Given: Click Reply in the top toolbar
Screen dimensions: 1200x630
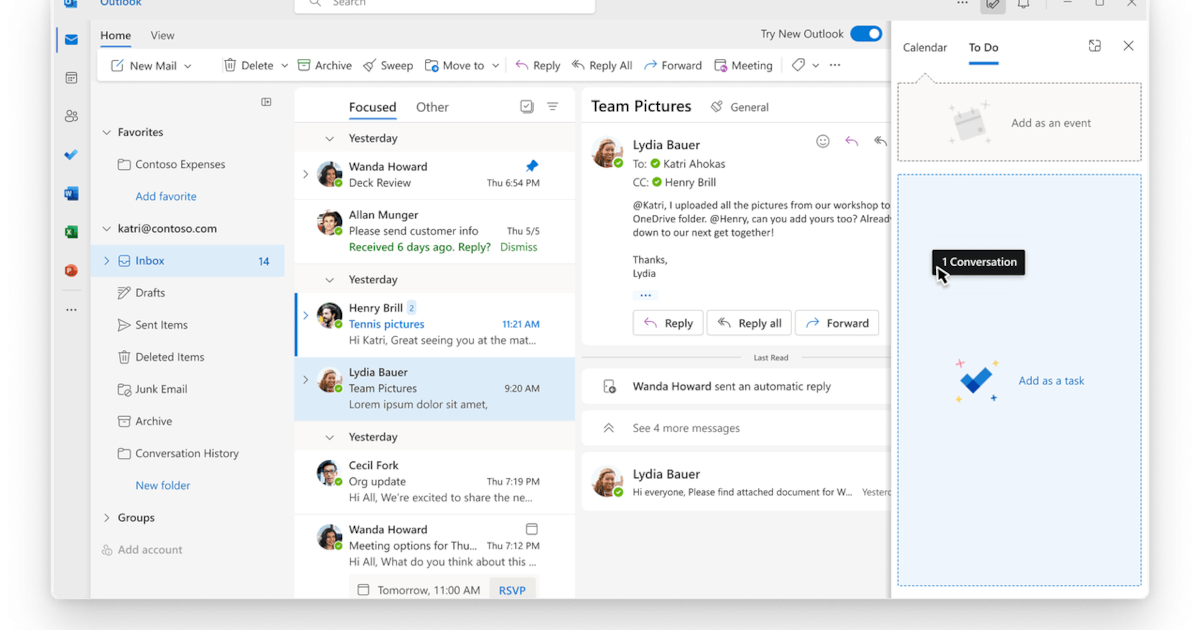Looking at the screenshot, I should click(x=538, y=65).
